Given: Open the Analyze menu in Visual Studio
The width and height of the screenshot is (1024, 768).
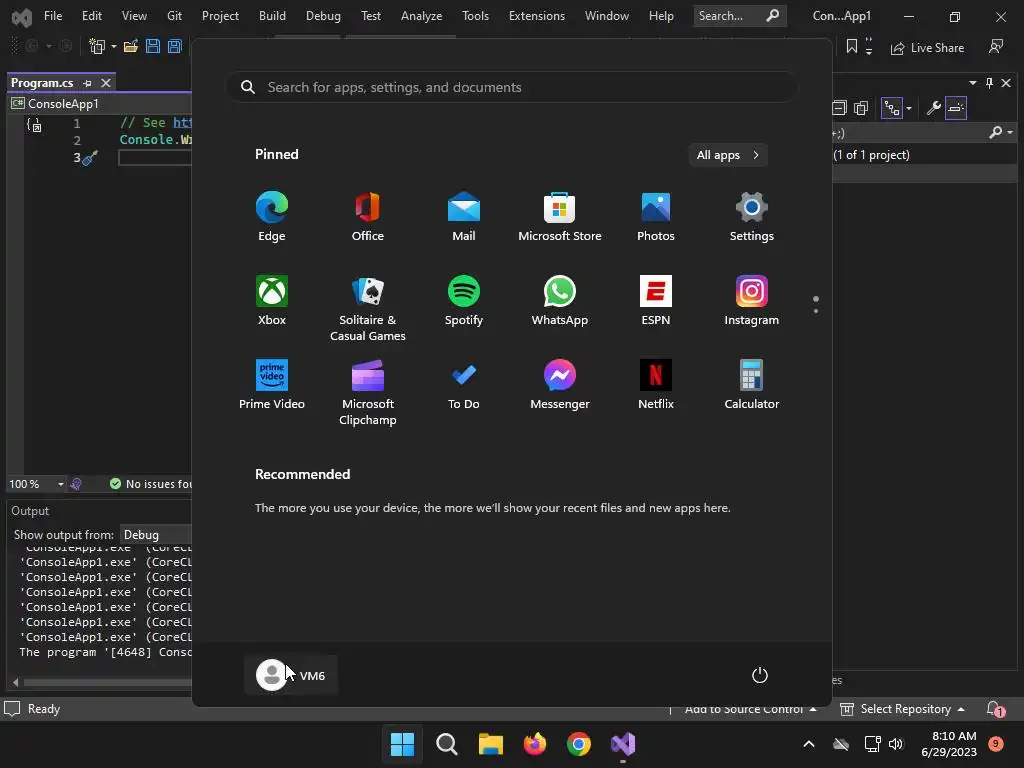Looking at the screenshot, I should pos(421,16).
